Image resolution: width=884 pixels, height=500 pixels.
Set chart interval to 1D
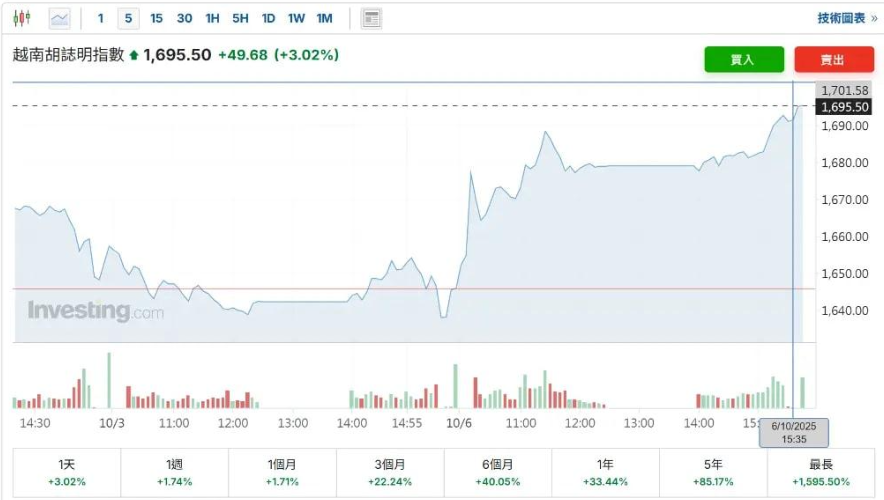tap(268, 18)
